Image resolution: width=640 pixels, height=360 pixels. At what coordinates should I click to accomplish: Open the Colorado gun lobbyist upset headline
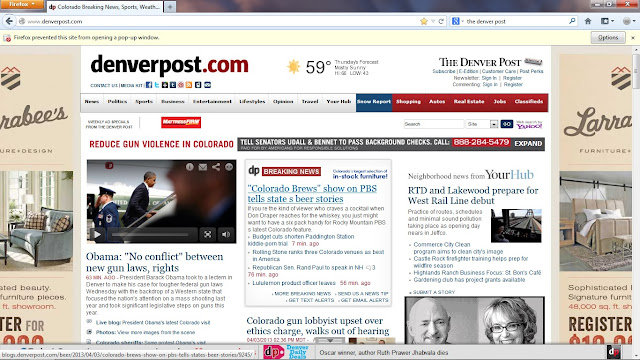(318, 326)
